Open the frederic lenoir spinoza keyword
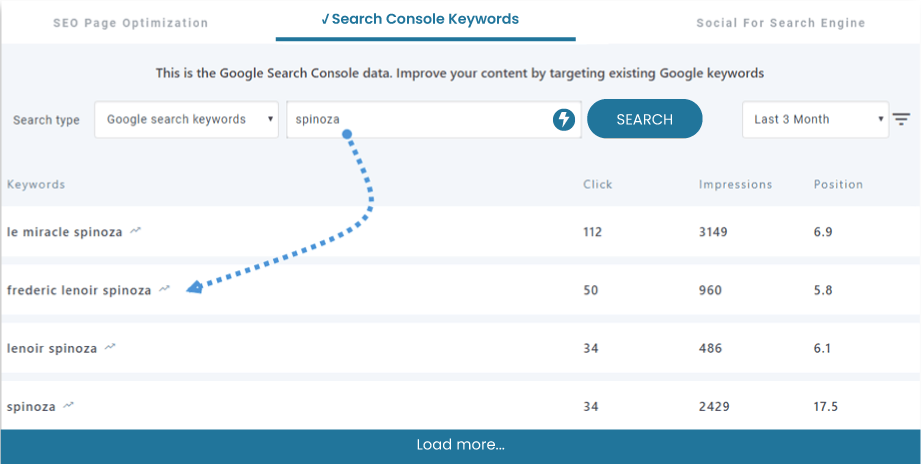 coord(79,291)
